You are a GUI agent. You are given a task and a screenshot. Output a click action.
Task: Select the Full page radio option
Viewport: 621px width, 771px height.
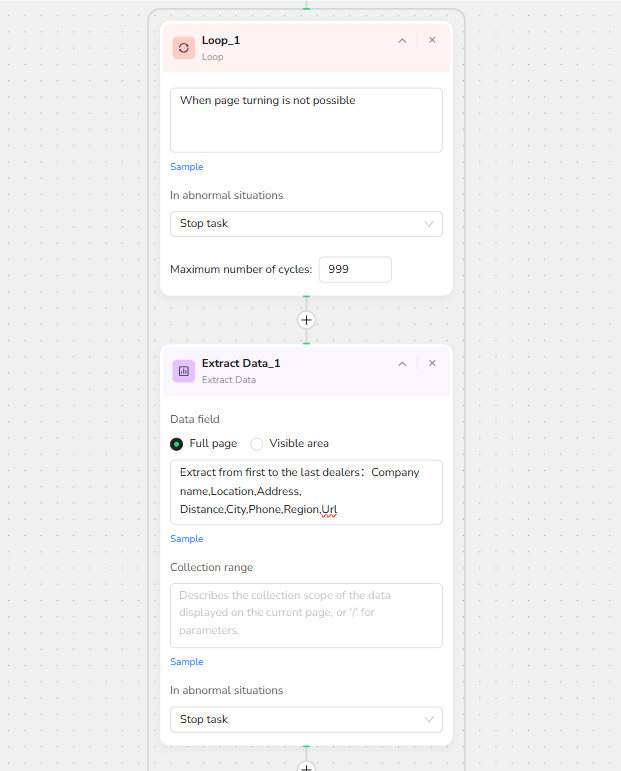coord(177,444)
